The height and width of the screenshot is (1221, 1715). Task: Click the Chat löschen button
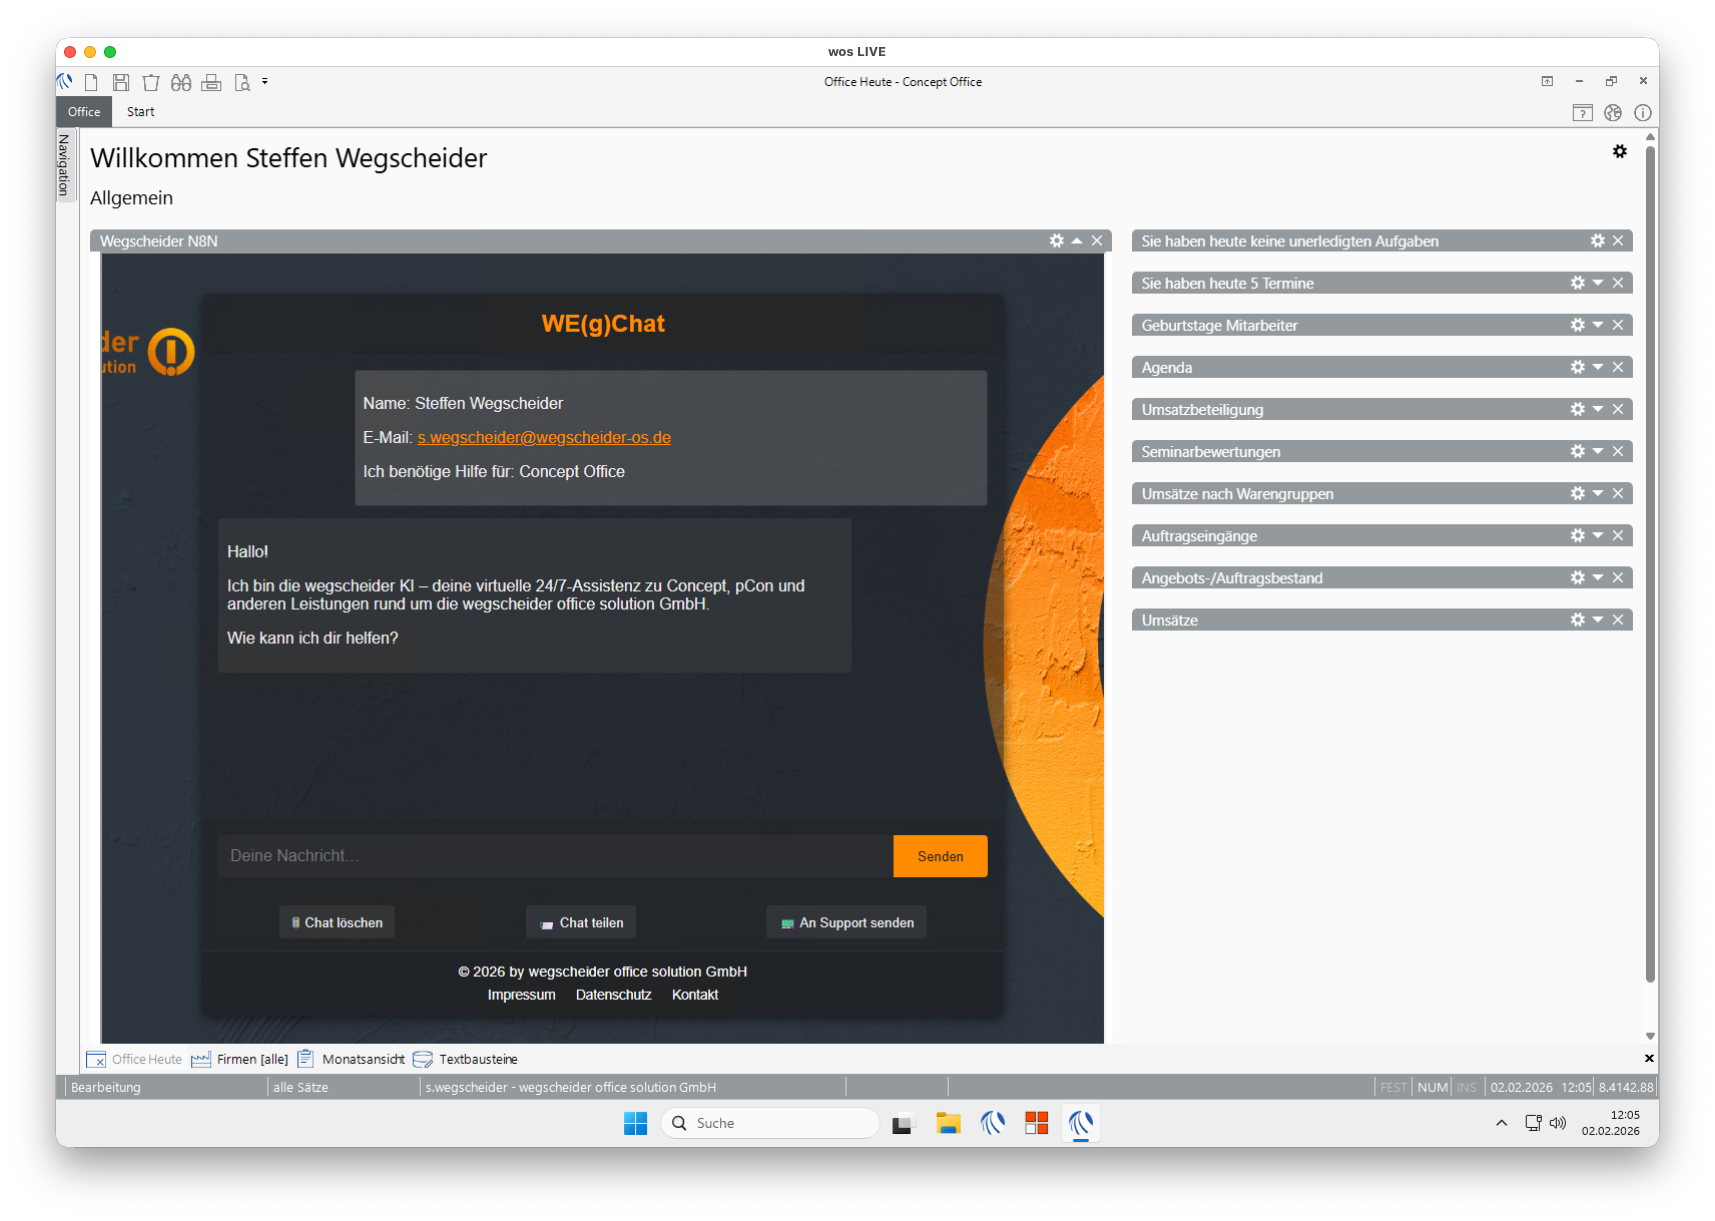(x=337, y=922)
